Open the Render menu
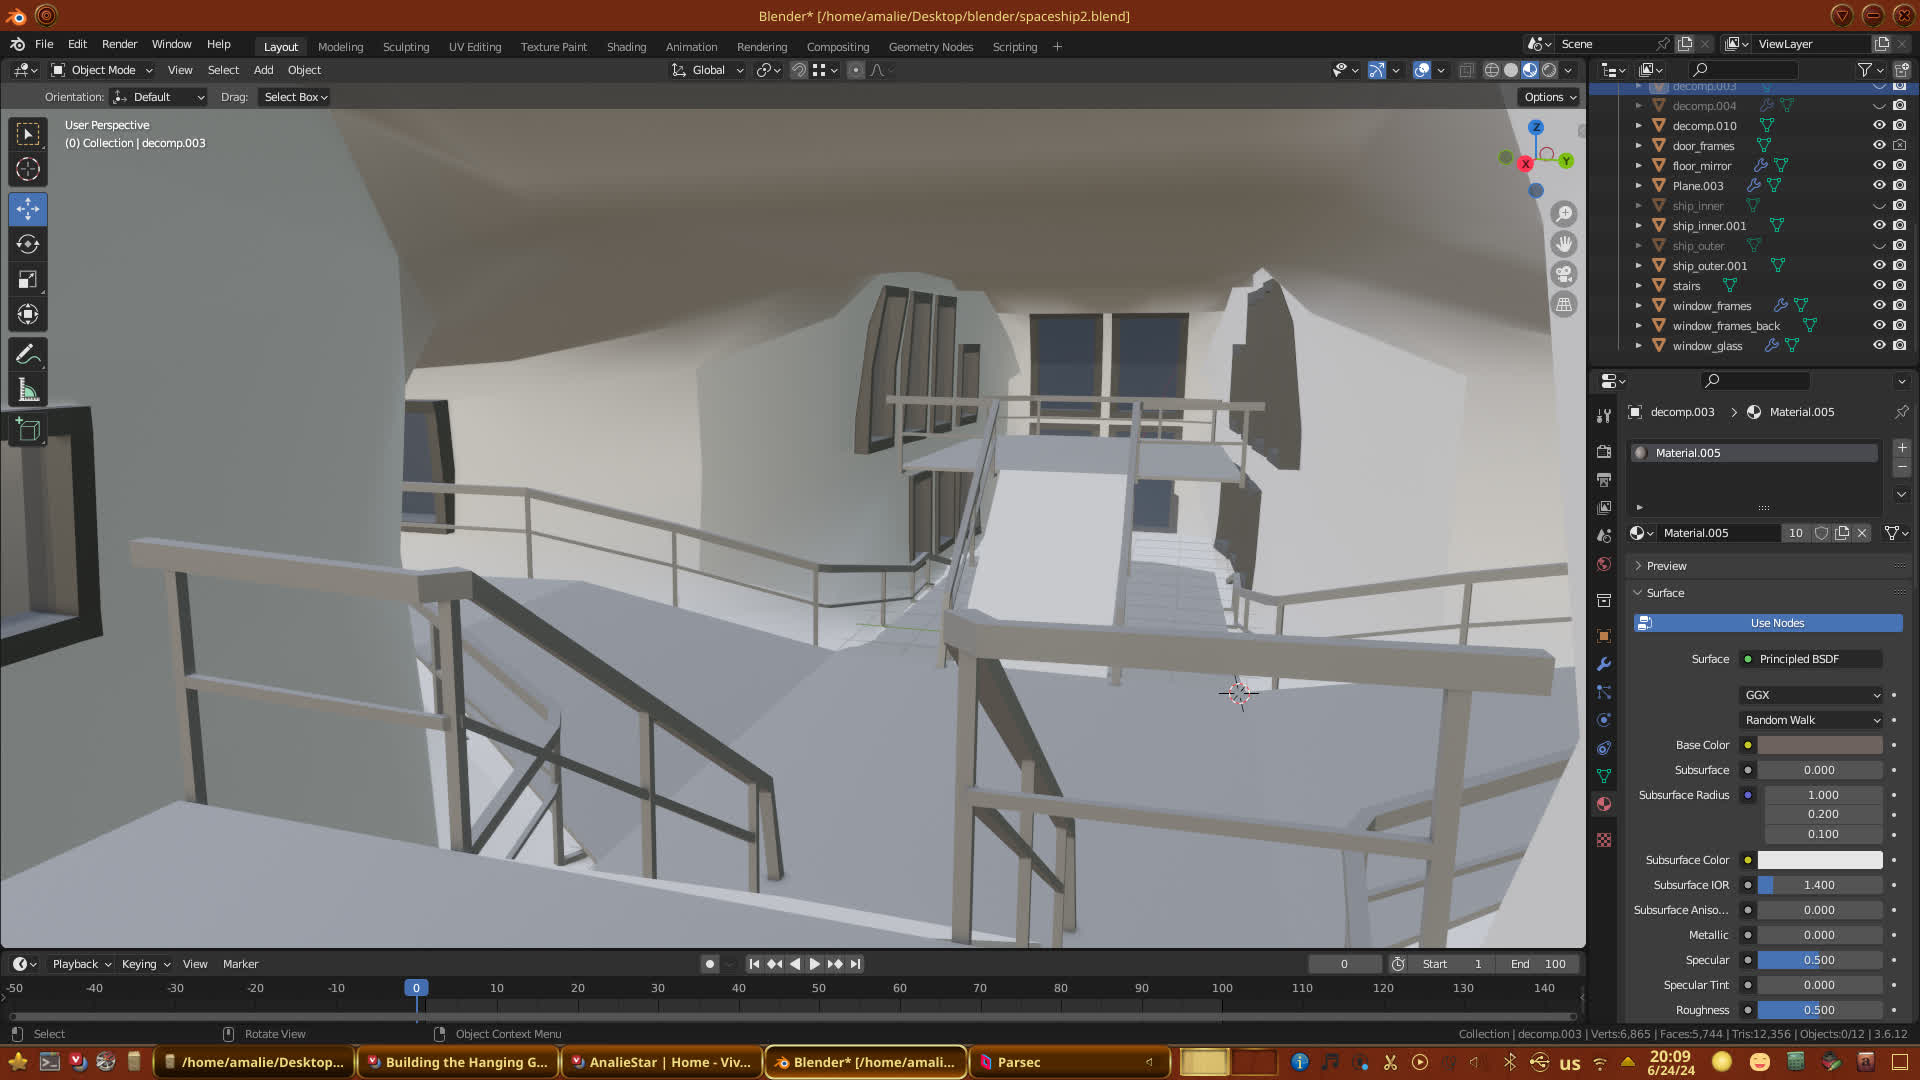 point(119,44)
